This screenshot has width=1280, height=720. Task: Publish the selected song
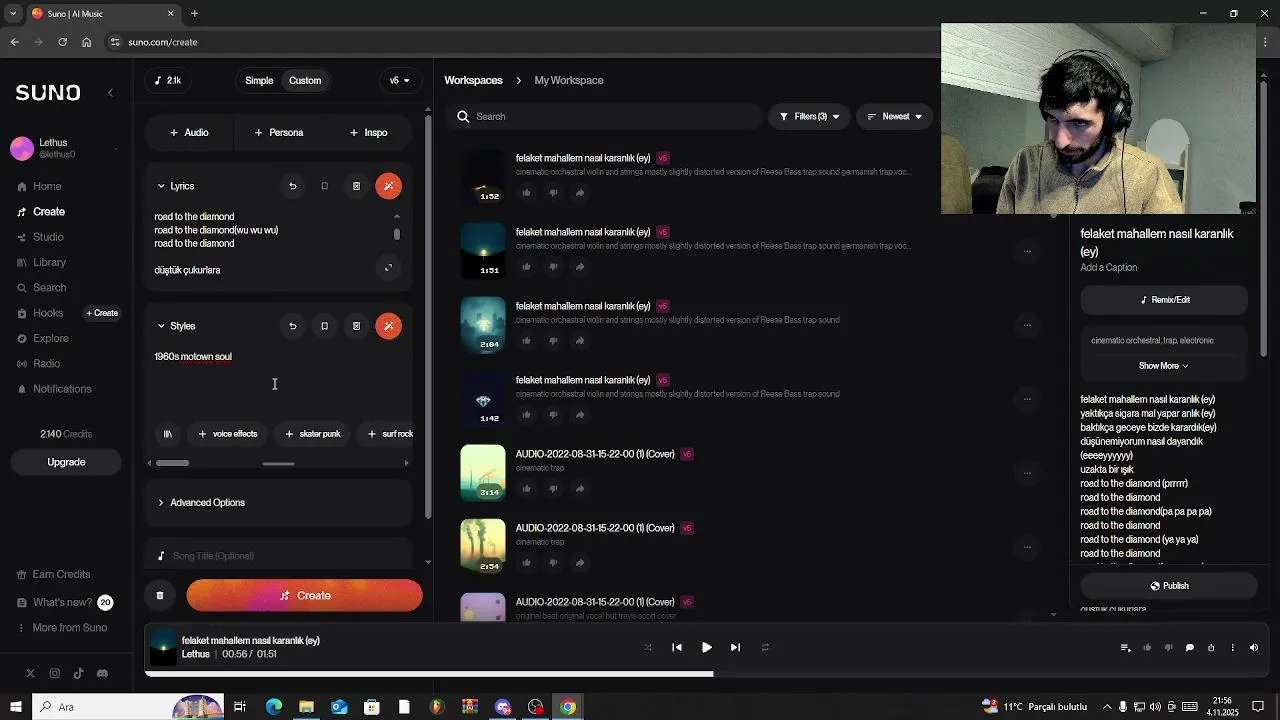(x=1169, y=586)
